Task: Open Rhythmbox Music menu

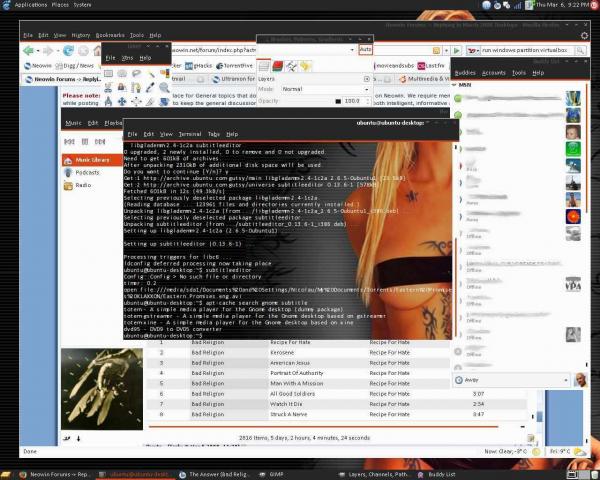Action: click(x=73, y=123)
